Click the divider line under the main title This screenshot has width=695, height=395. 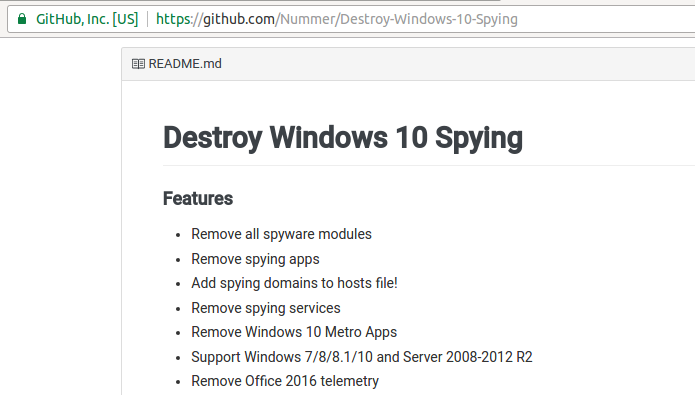click(x=429, y=165)
